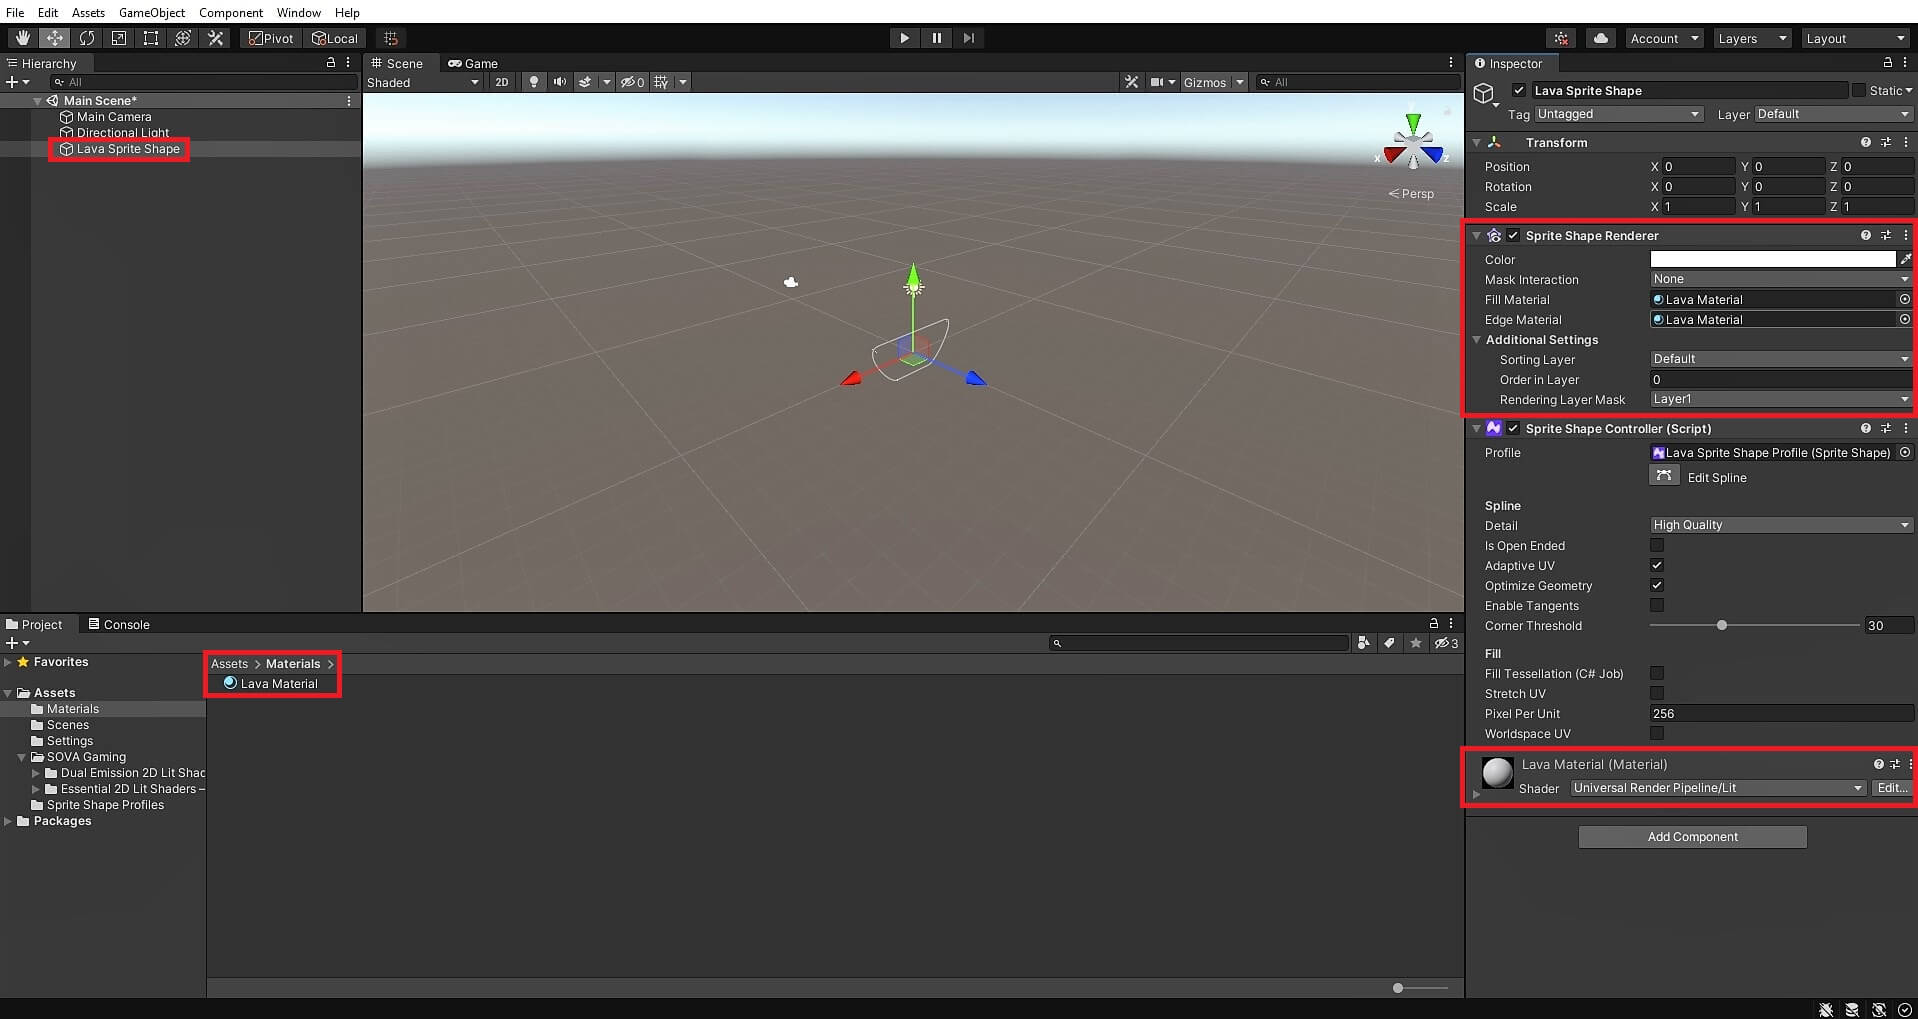The height and width of the screenshot is (1019, 1918).
Task: Open the GameObject menu
Action: (152, 12)
